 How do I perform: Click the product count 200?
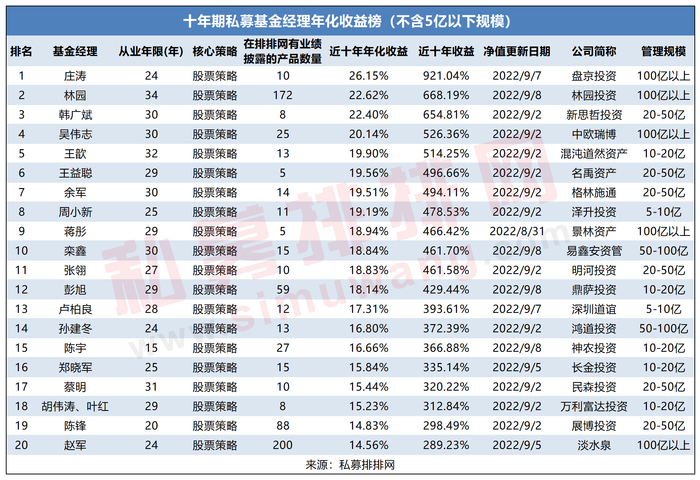(x=283, y=445)
